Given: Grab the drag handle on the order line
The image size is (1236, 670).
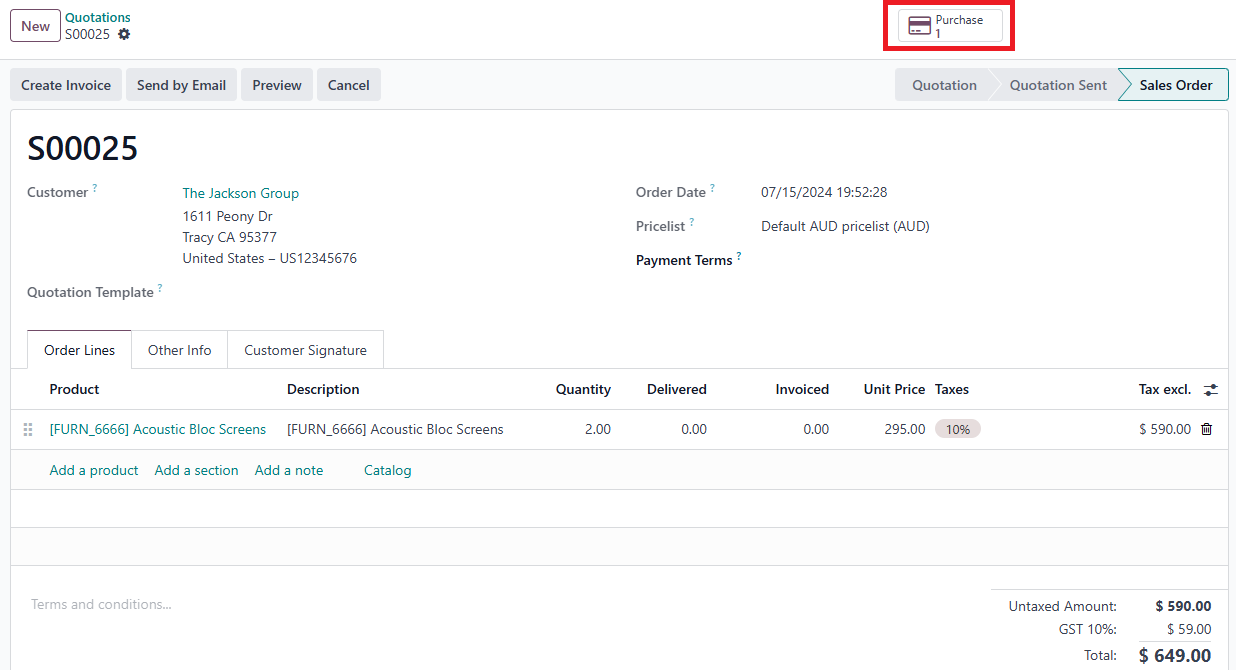Looking at the screenshot, I should click(28, 430).
